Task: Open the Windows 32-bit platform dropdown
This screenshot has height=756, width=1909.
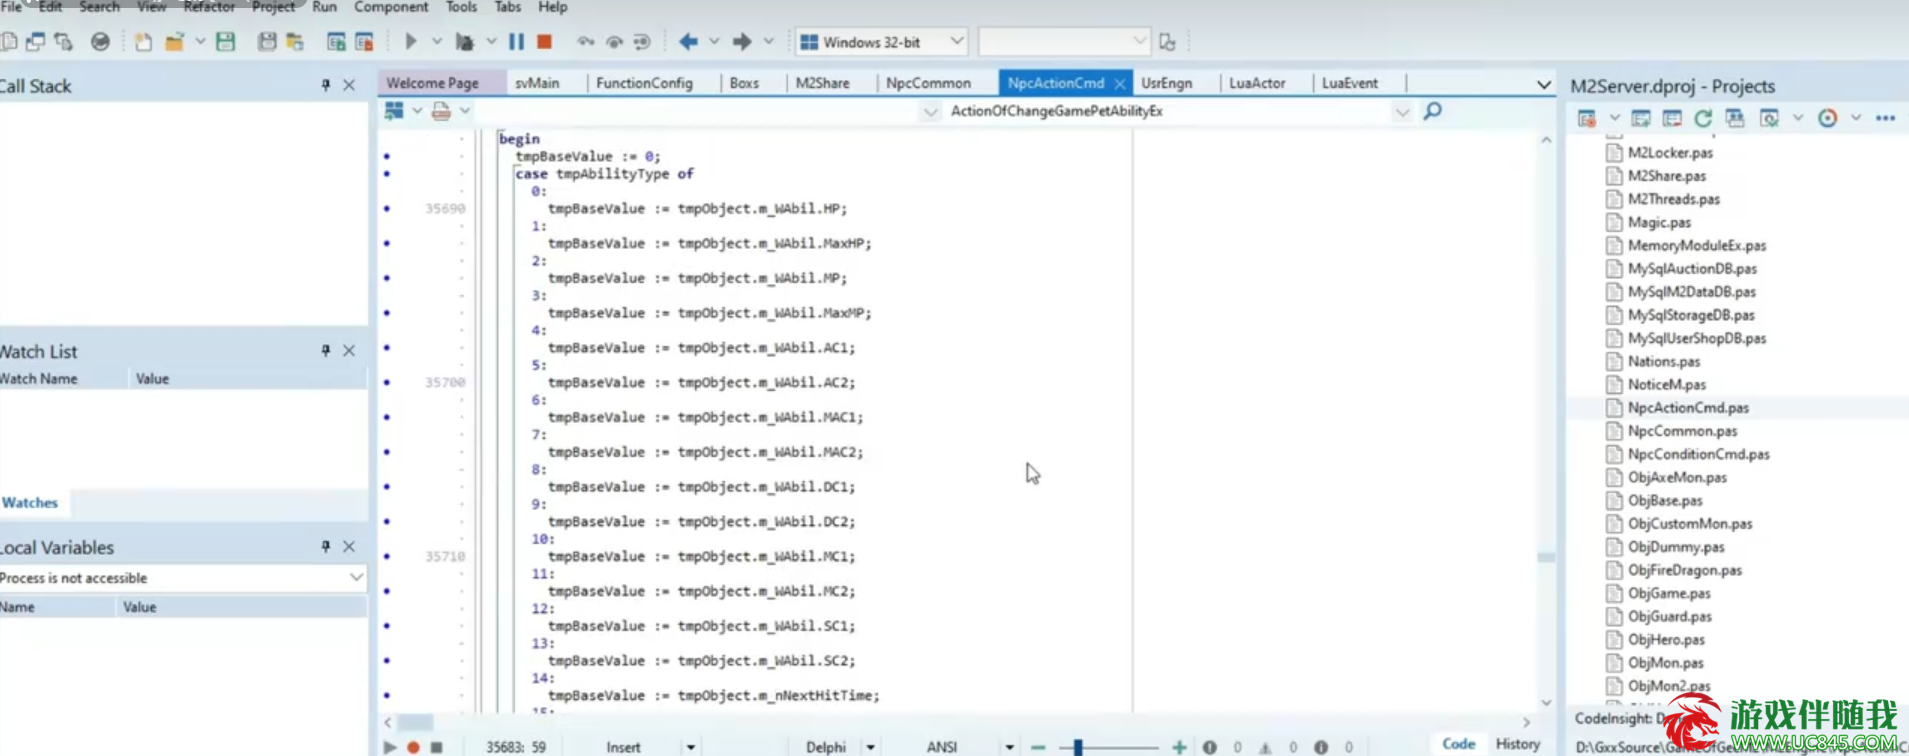Action: tap(956, 42)
